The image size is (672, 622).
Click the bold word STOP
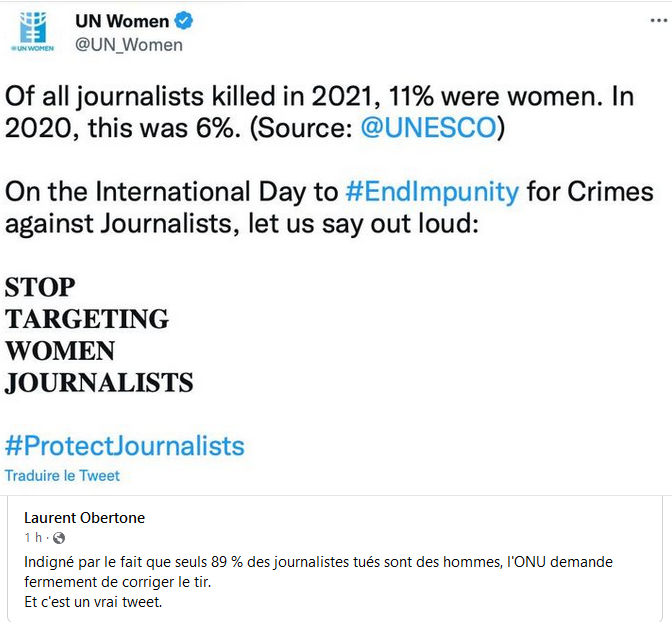pos(40,287)
